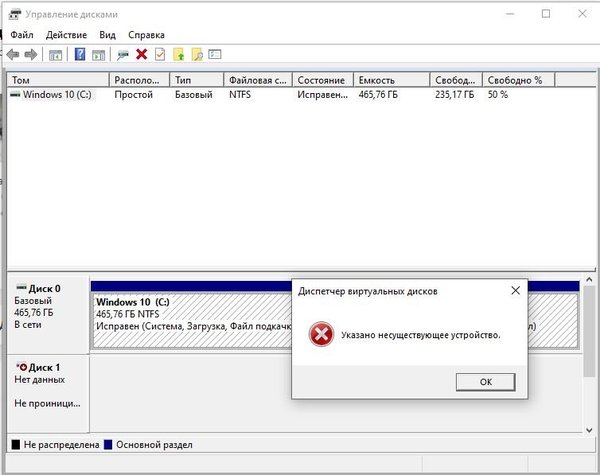Sort by the Файловая с... column header
This screenshot has width=600, height=475.
click(x=258, y=80)
